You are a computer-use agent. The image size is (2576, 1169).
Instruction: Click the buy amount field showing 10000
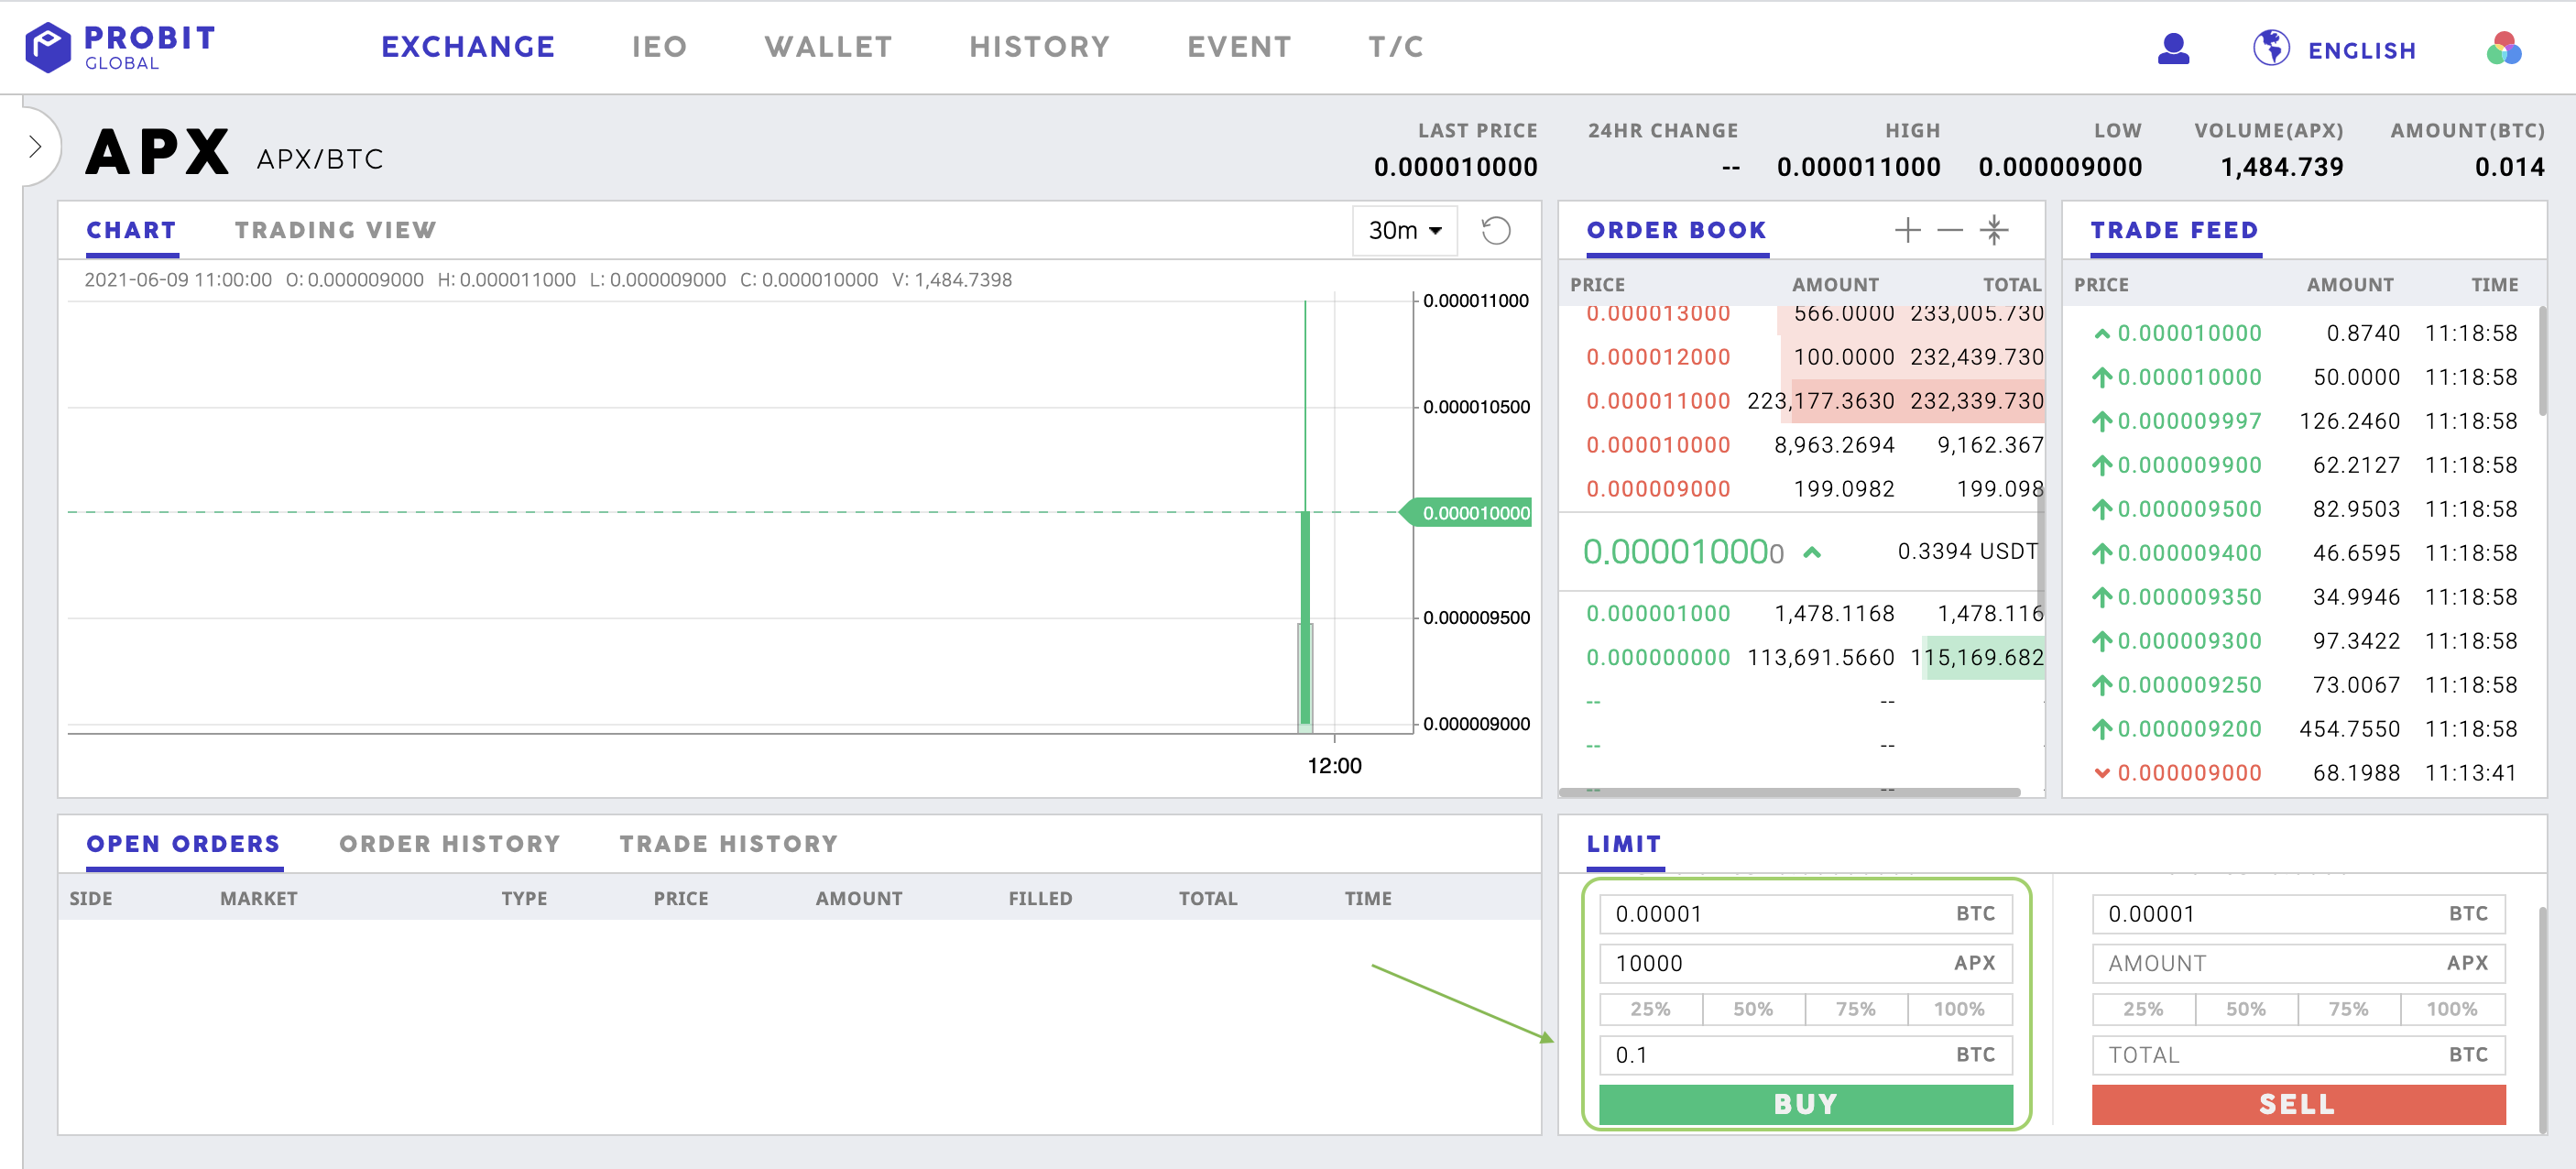point(1806,964)
